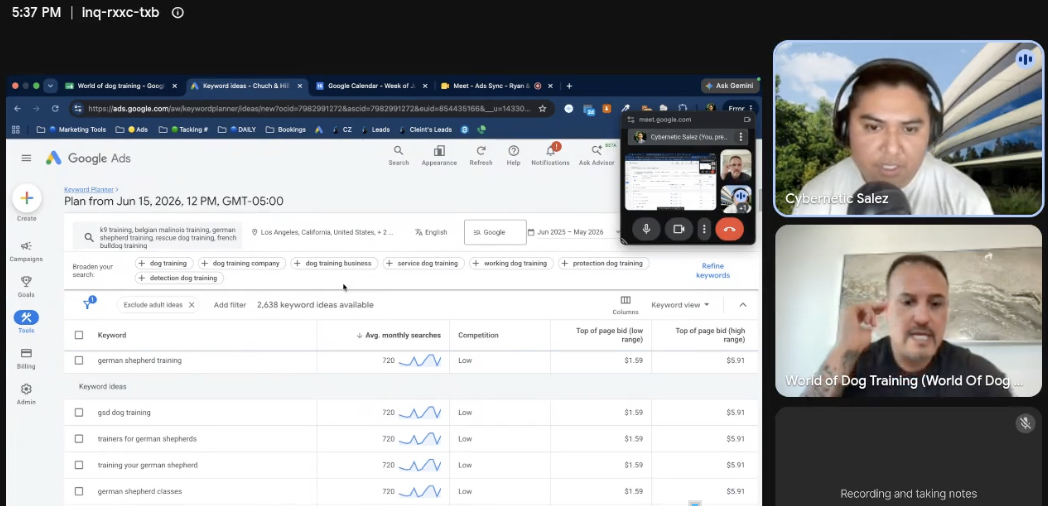Select Tools in the sidebar
The width and height of the screenshot is (1048, 506).
26,322
